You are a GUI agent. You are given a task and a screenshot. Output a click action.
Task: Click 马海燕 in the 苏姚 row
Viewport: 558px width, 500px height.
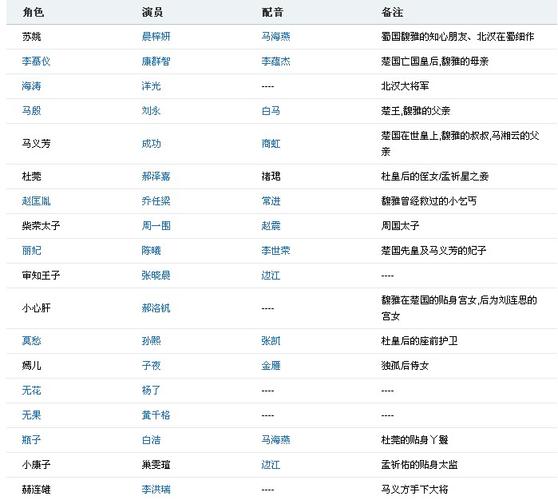point(276,37)
